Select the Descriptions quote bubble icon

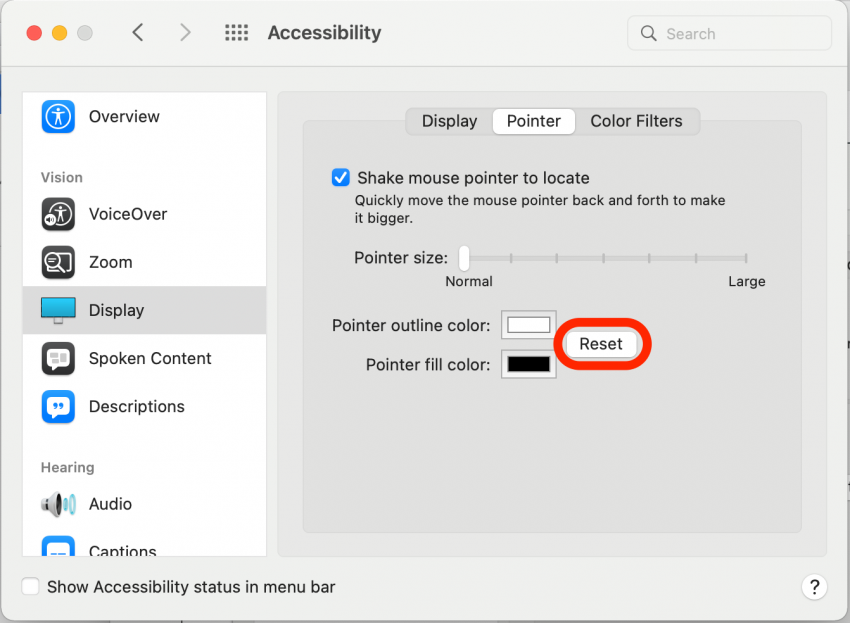pos(58,407)
